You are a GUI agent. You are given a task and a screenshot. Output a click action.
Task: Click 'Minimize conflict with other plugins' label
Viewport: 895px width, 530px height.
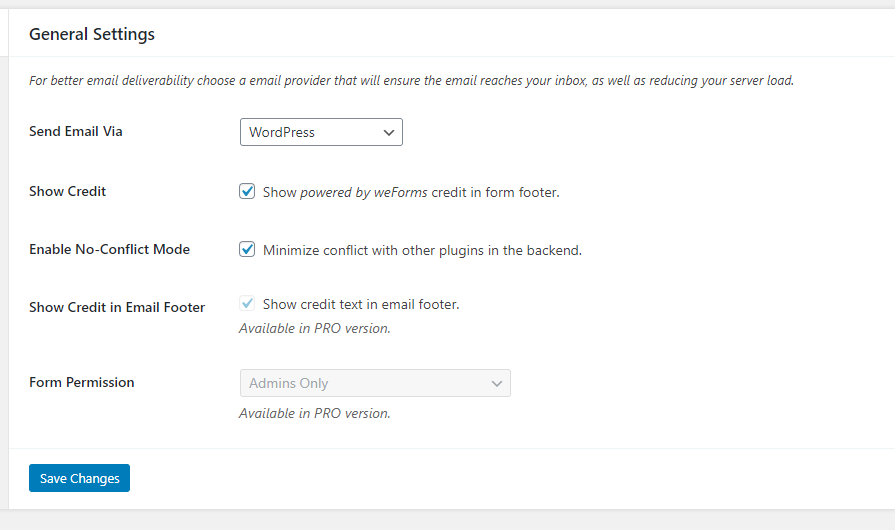[422, 250]
